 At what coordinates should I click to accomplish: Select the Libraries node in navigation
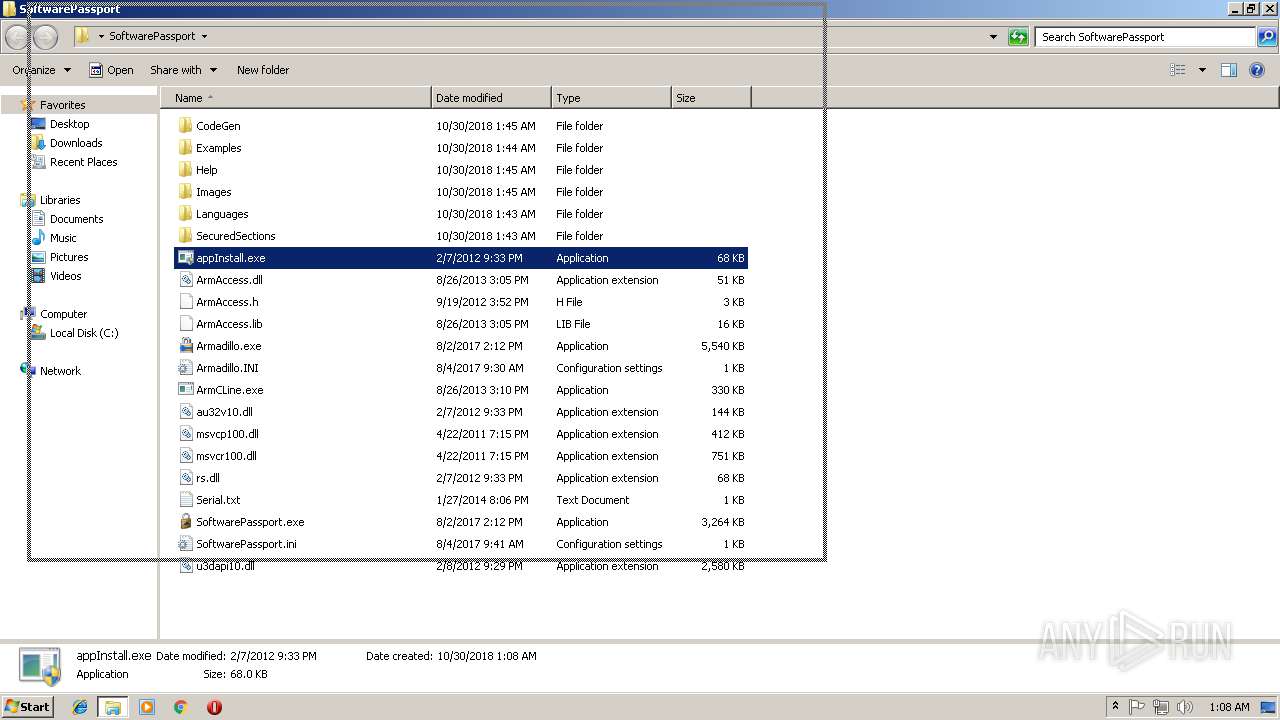click(x=60, y=200)
